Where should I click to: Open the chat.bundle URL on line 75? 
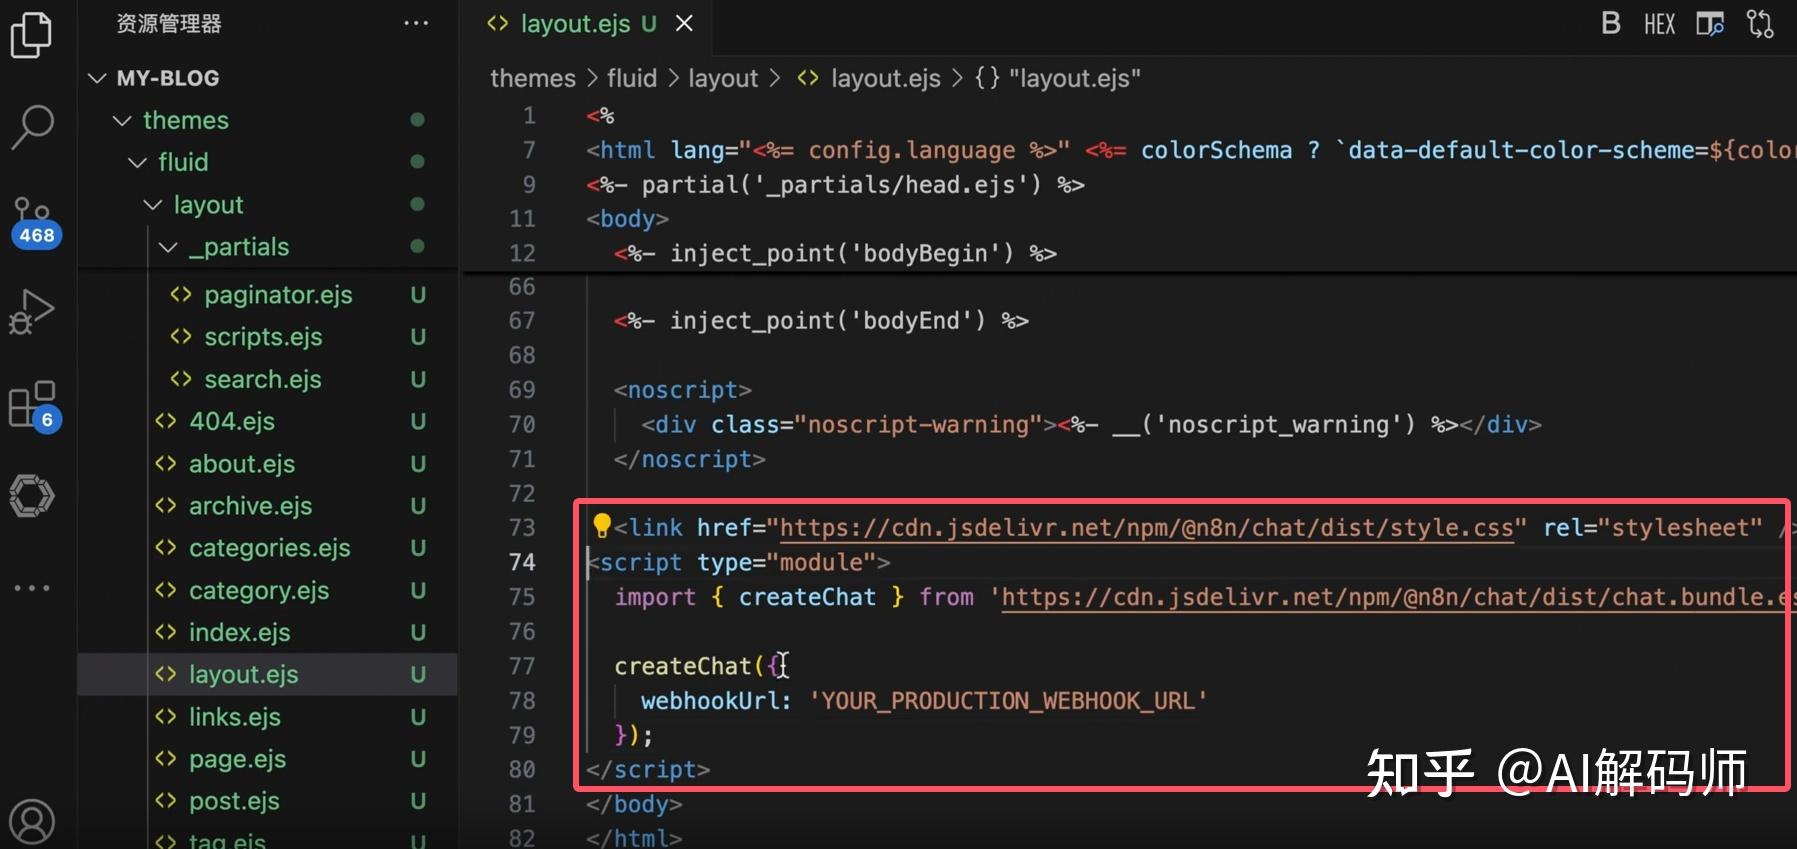1399,597
